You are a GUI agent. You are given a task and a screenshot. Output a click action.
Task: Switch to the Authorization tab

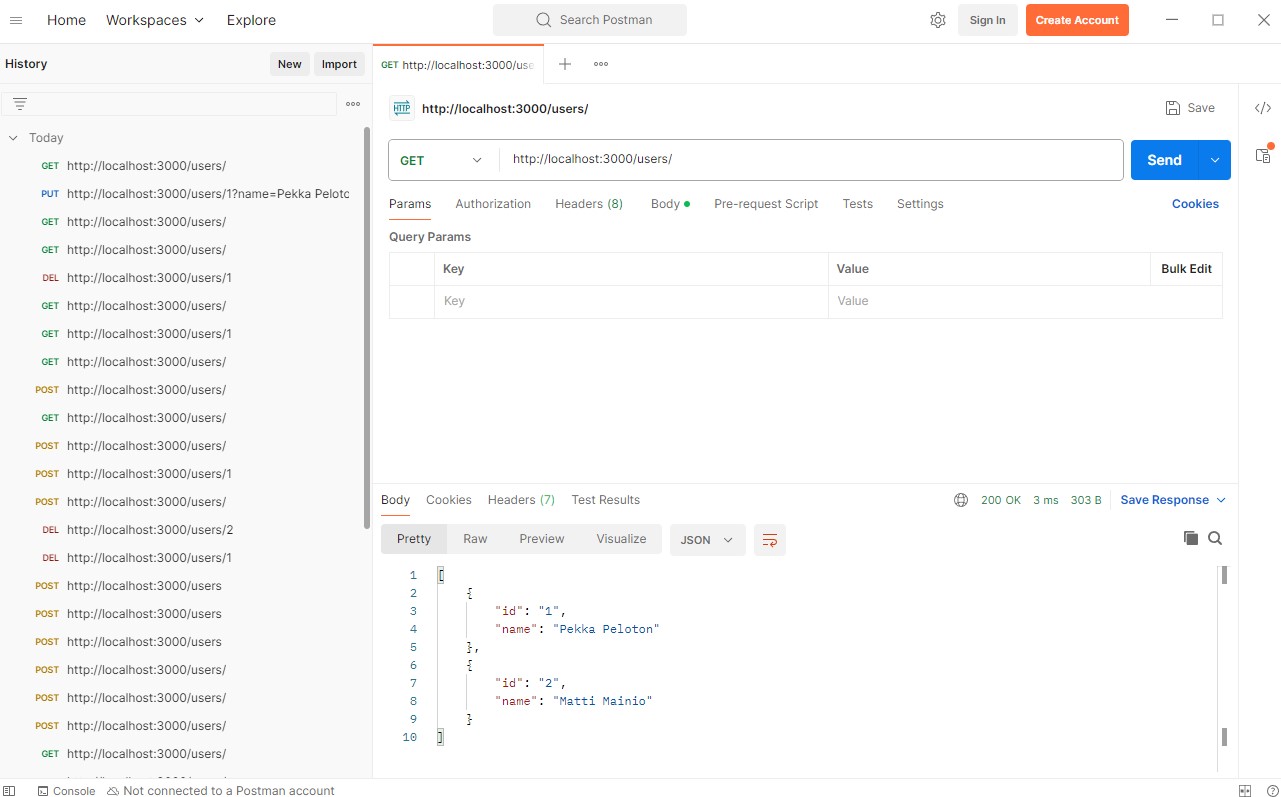click(493, 204)
